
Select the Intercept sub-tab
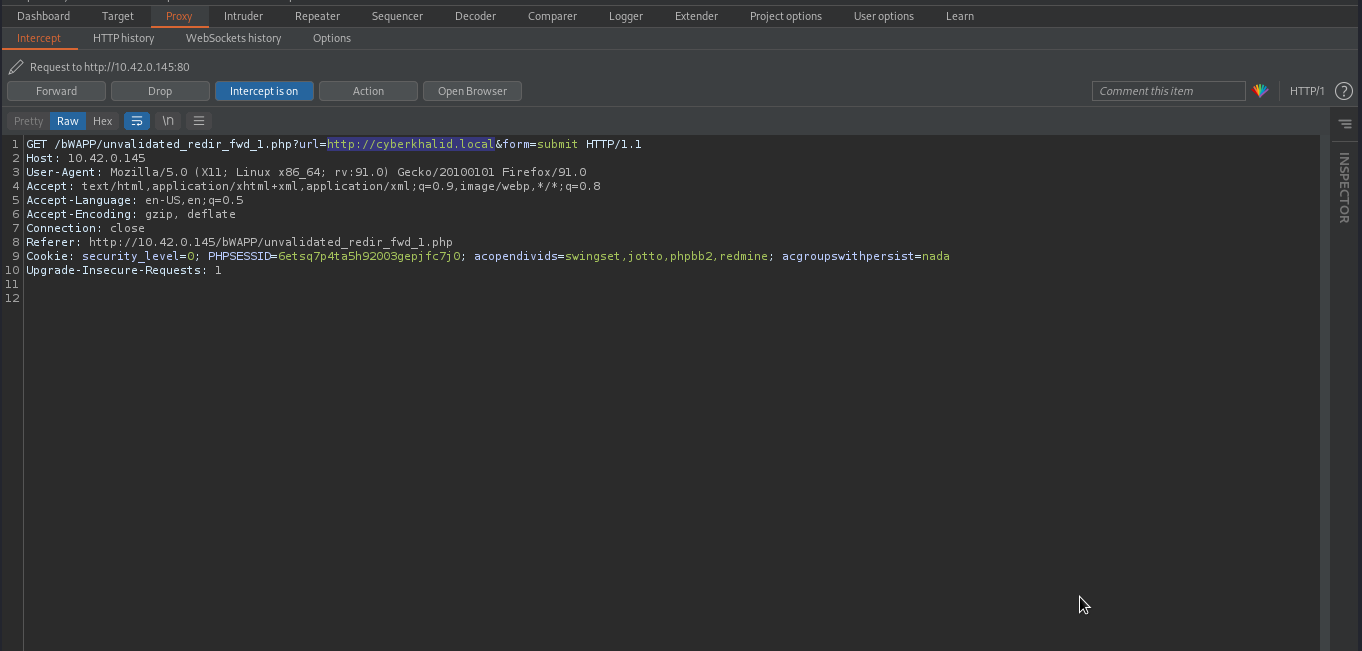39,38
